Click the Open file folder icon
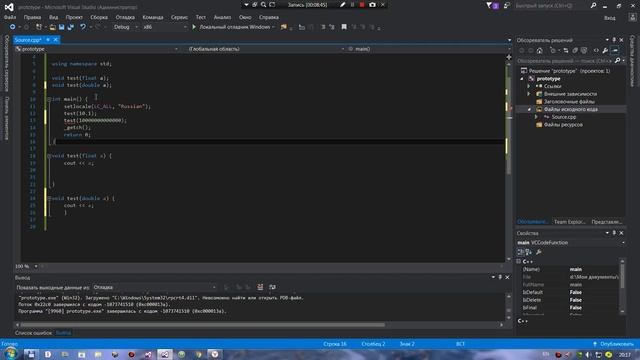 (52, 27)
